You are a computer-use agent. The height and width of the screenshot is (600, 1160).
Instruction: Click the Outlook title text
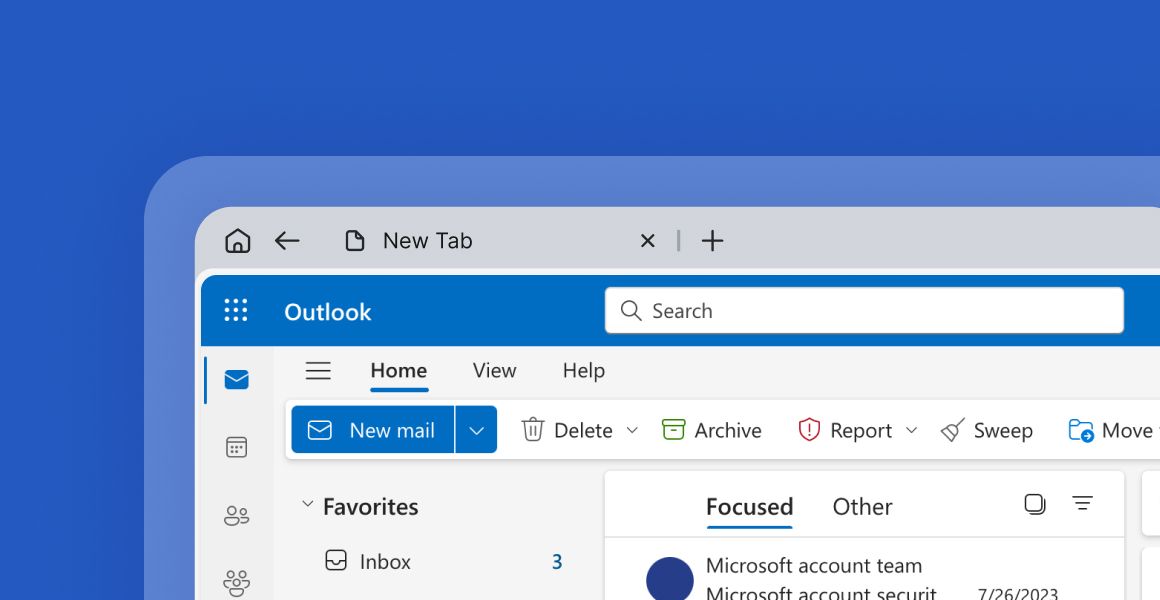pyautogui.click(x=328, y=311)
